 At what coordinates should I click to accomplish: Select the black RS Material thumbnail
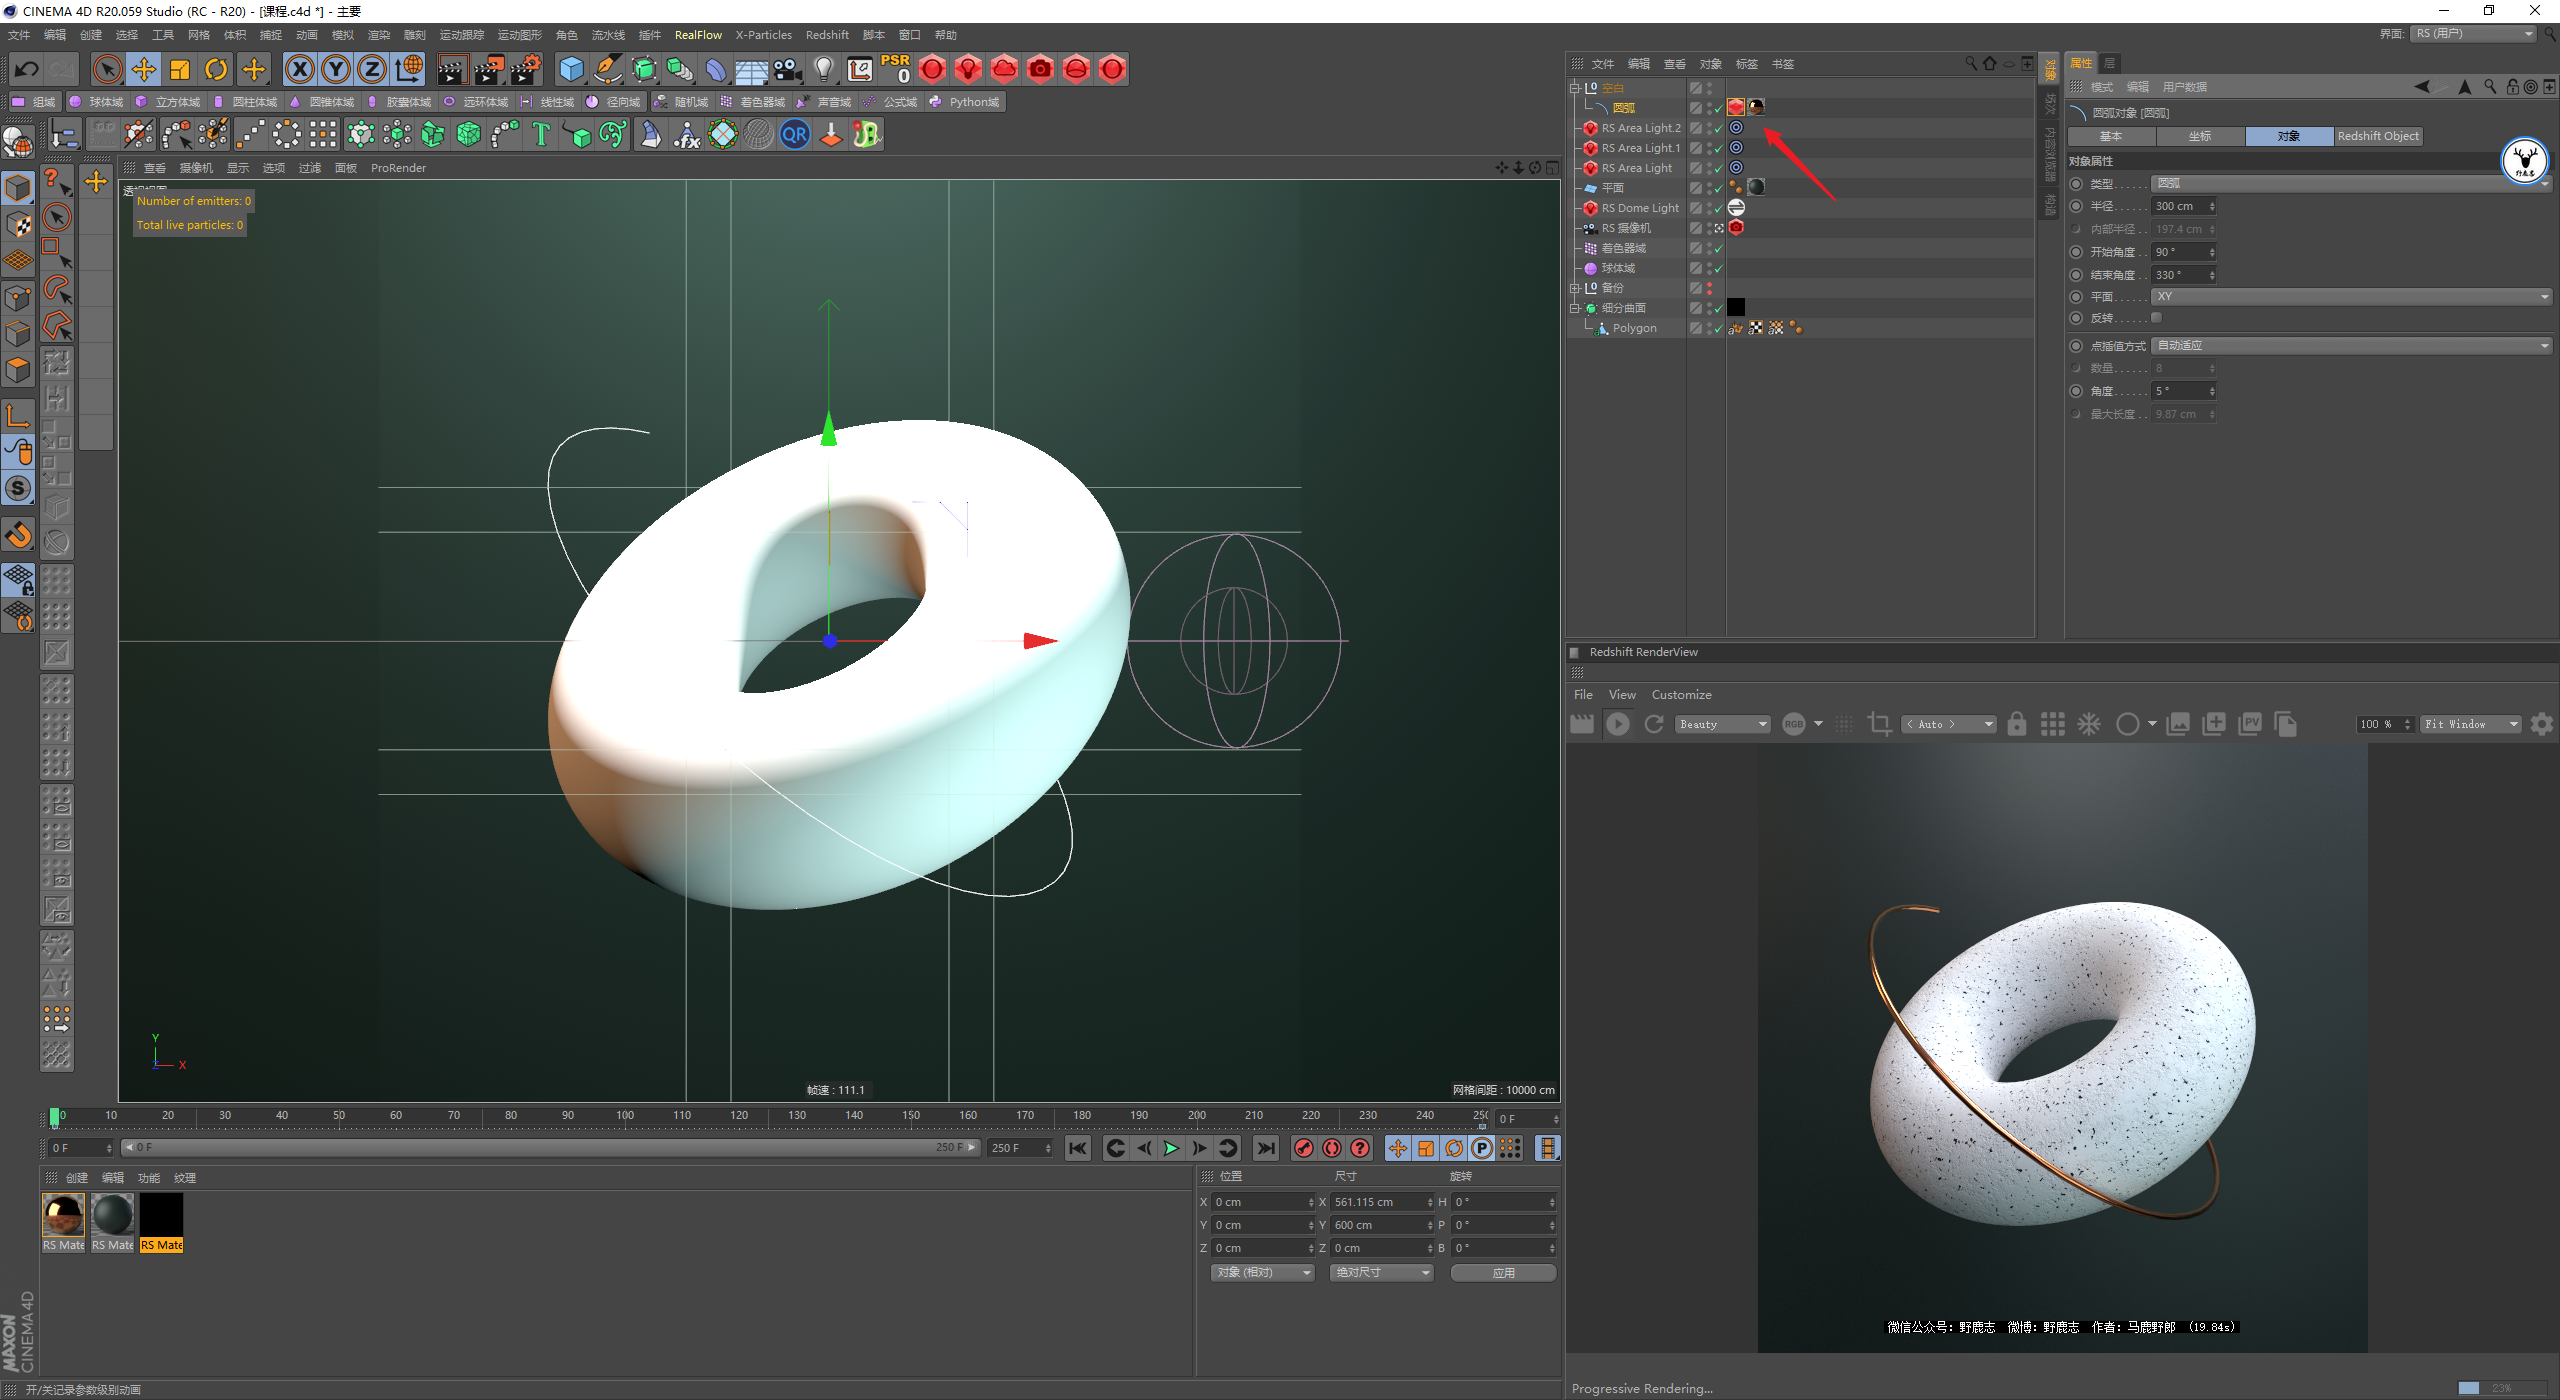click(x=161, y=1216)
